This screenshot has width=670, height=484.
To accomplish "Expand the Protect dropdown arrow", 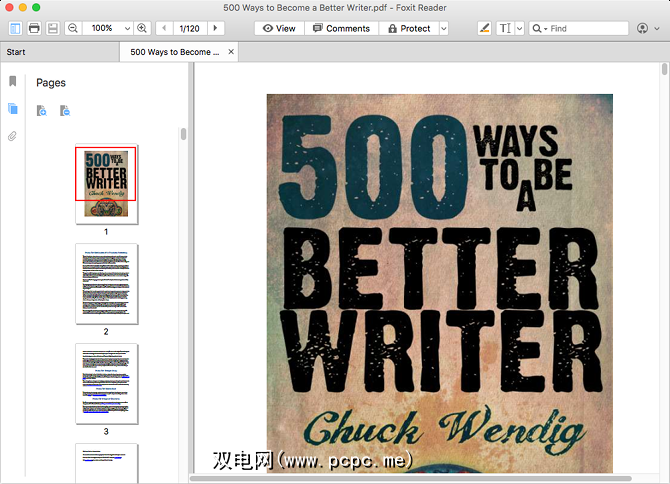I will pos(444,29).
